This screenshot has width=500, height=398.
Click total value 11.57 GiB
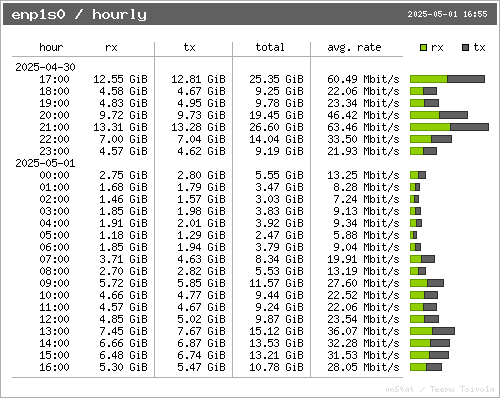tap(276, 283)
